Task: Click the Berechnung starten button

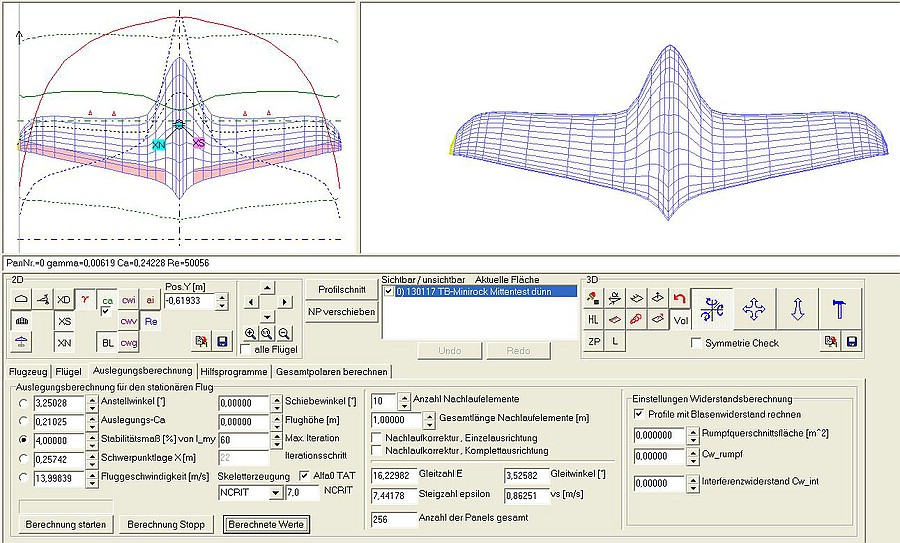Action: click(x=66, y=524)
